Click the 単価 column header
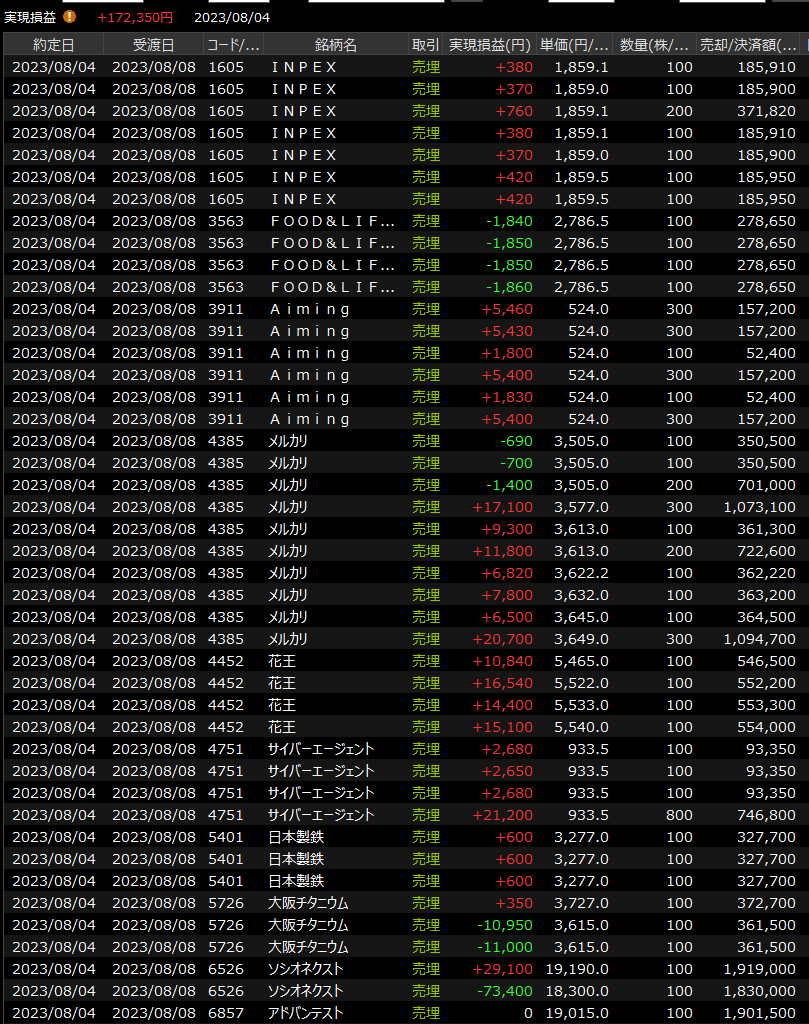 tap(574, 45)
